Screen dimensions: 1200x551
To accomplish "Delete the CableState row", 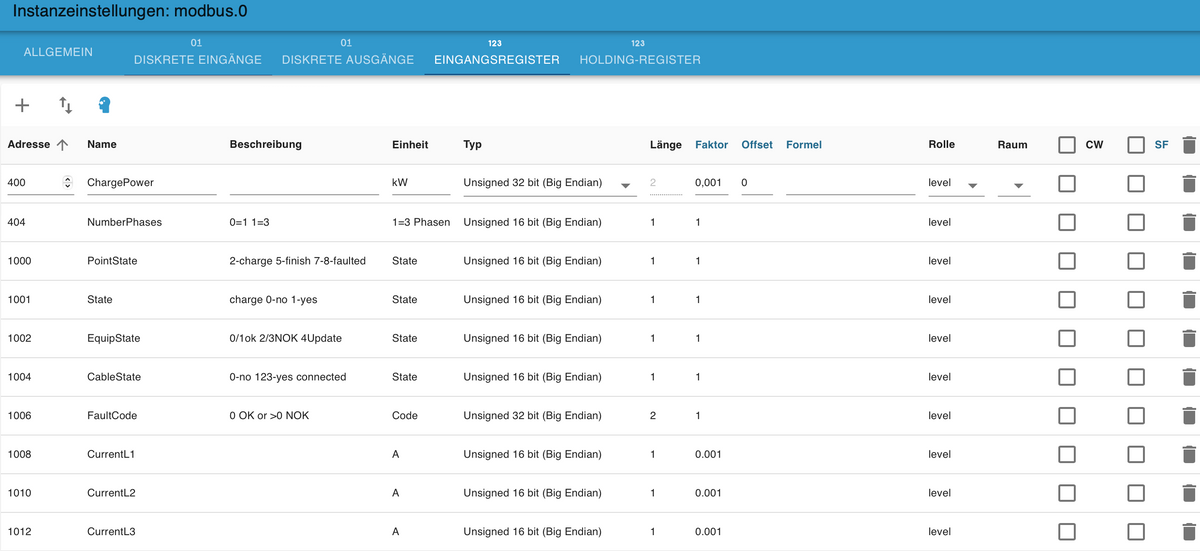I will [x=1188, y=377].
